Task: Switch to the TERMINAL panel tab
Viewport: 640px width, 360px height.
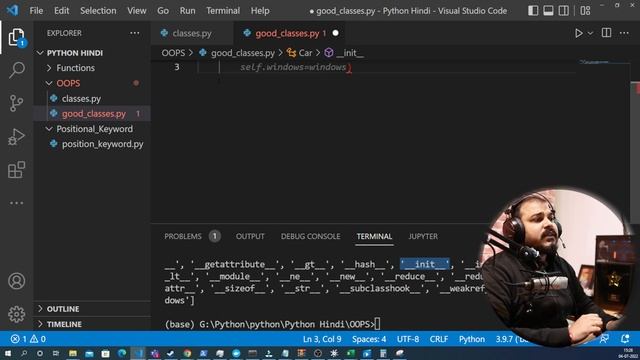Action: click(374, 236)
